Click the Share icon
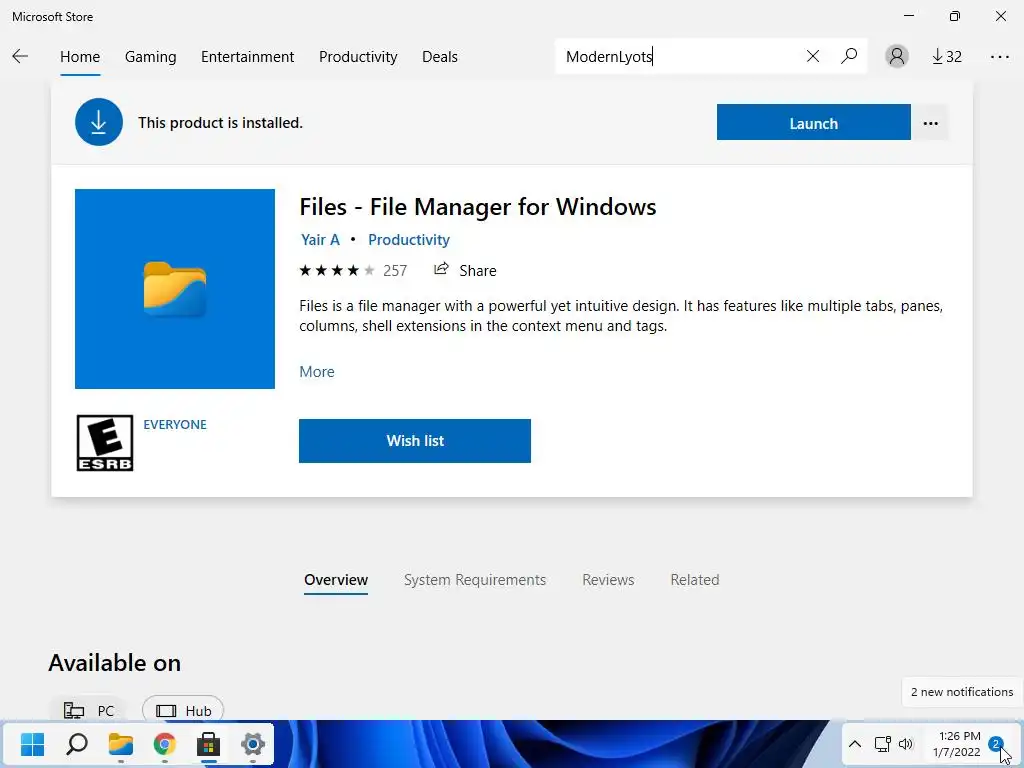 (x=441, y=269)
